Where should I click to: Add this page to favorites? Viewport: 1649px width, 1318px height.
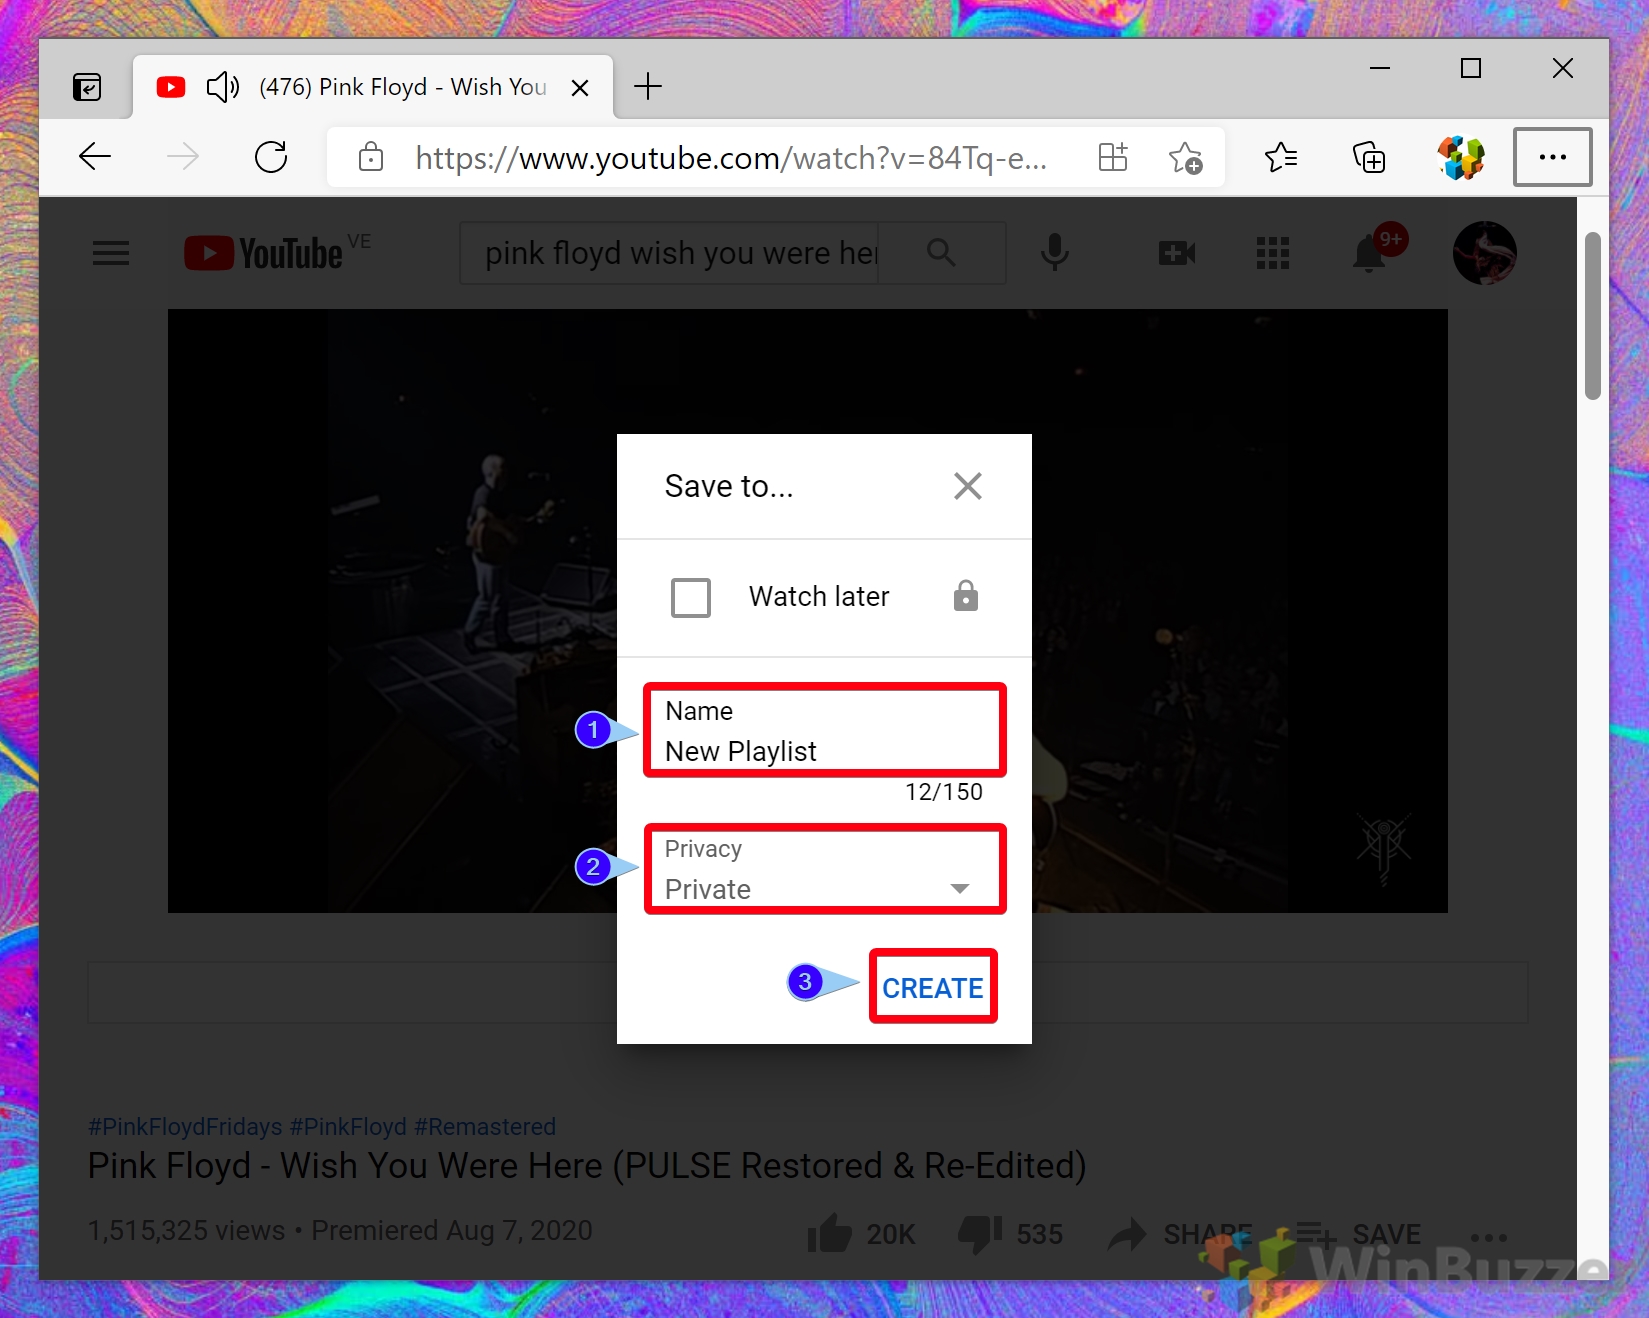[1186, 157]
